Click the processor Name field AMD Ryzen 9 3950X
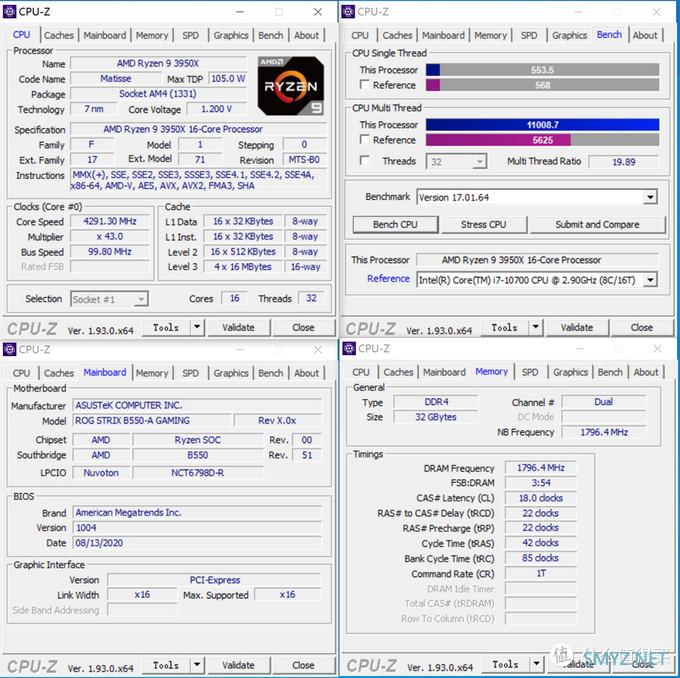This screenshot has width=680, height=678. pos(158,63)
